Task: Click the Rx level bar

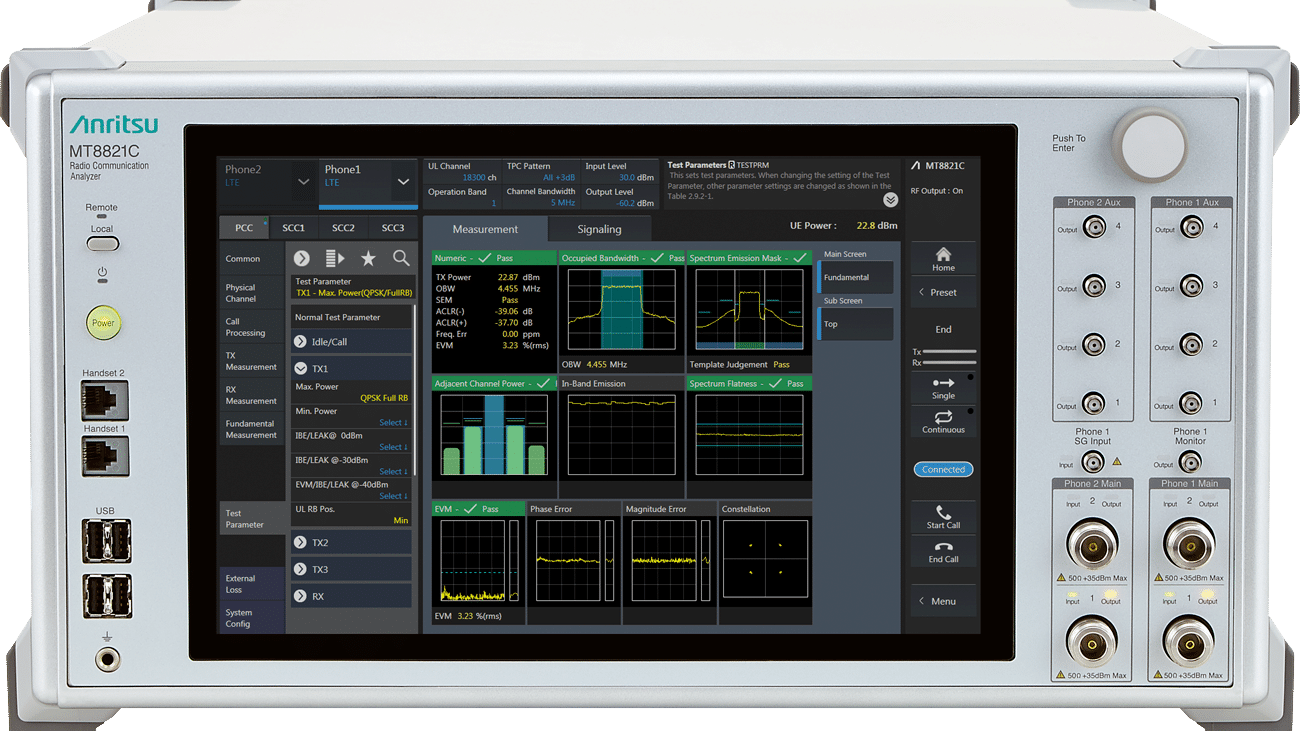Action: point(949,363)
